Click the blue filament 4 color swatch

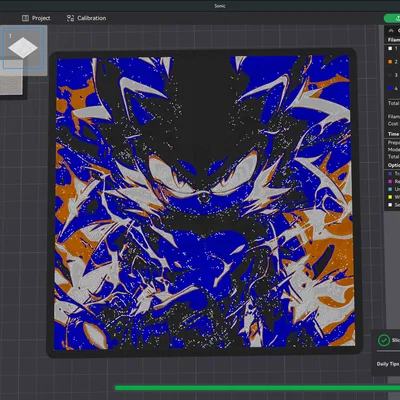[390, 89]
